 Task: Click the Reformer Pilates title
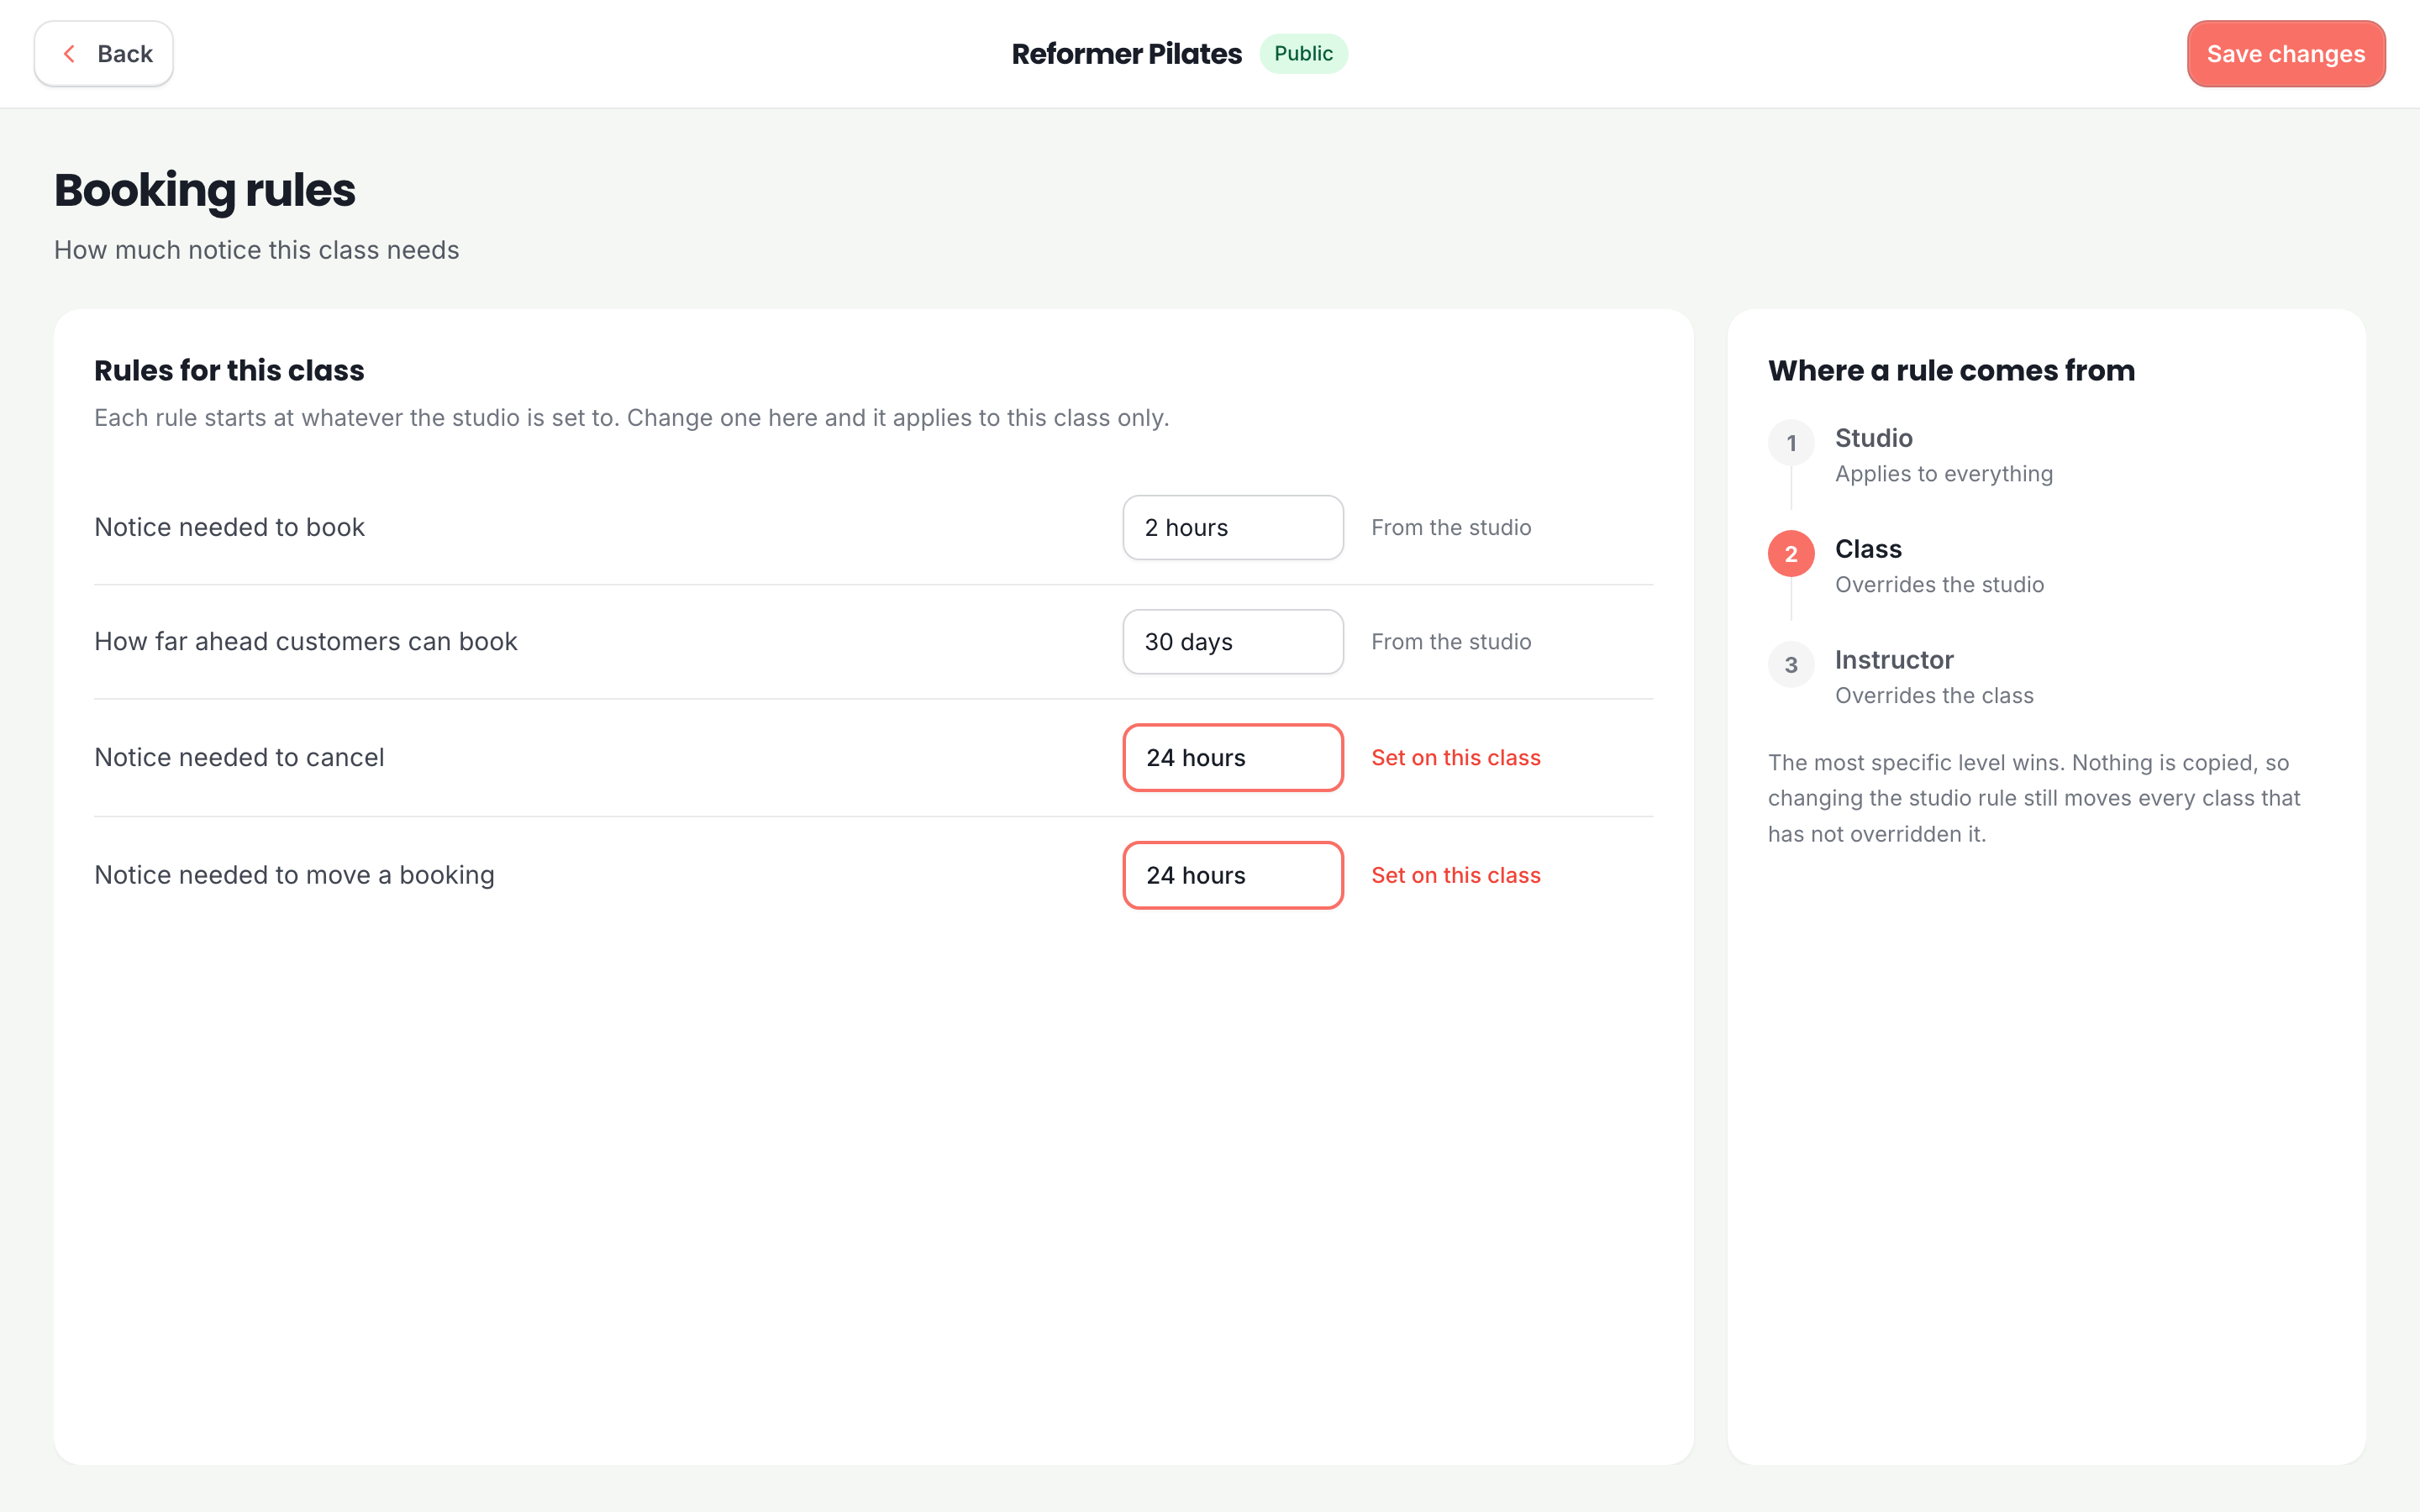(1126, 54)
